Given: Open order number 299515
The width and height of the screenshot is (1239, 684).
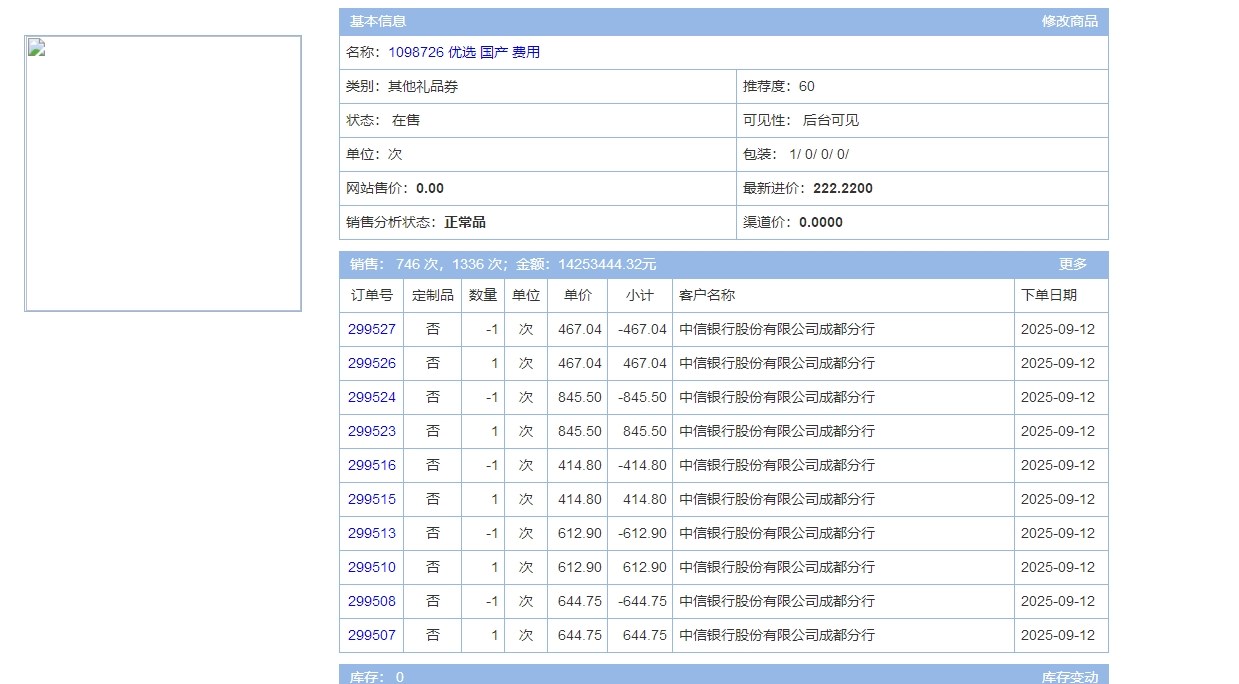Looking at the screenshot, I should (372, 499).
